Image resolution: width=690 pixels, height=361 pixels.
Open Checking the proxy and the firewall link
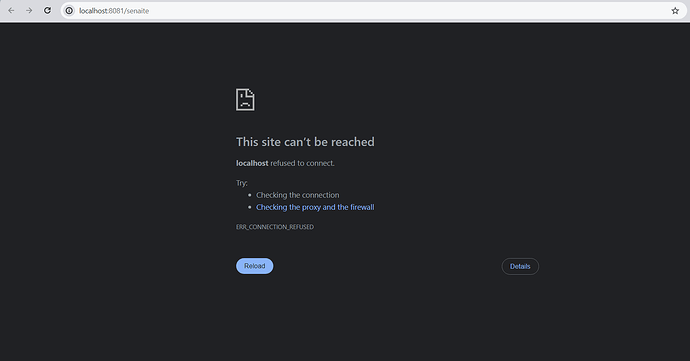click(315, 207)
